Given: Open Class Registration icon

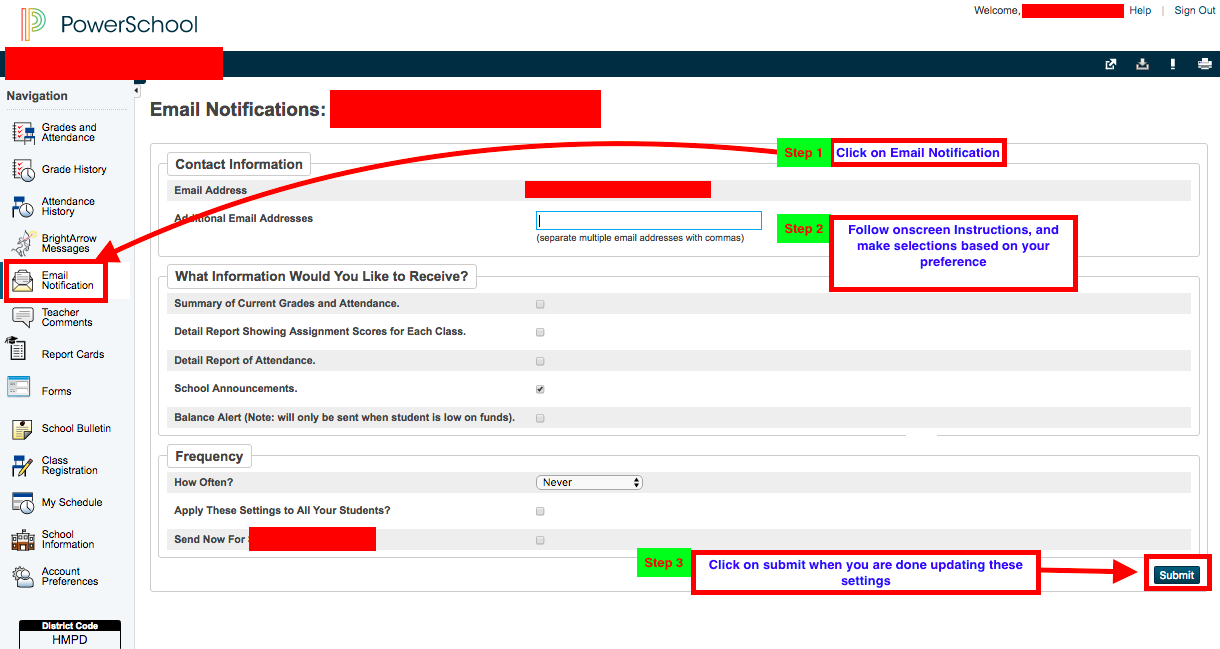Looking at the screenshot, I should pos(23,466).
